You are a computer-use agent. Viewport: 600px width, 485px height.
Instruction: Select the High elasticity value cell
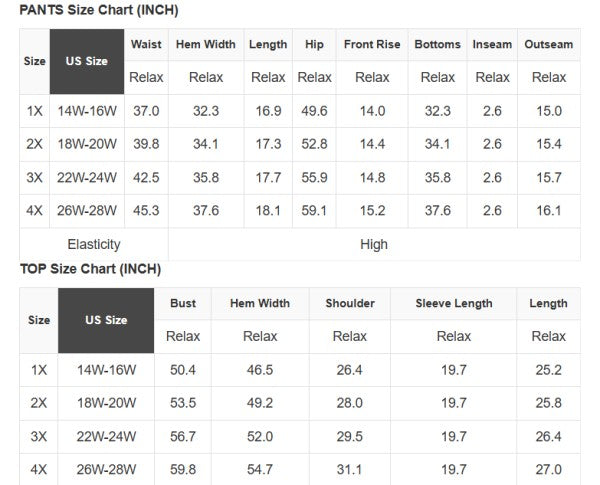point(373,244)
